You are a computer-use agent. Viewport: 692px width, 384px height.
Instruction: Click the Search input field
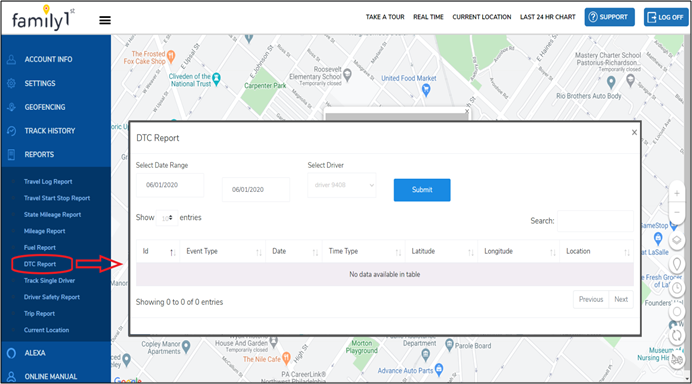coord(595,221)
